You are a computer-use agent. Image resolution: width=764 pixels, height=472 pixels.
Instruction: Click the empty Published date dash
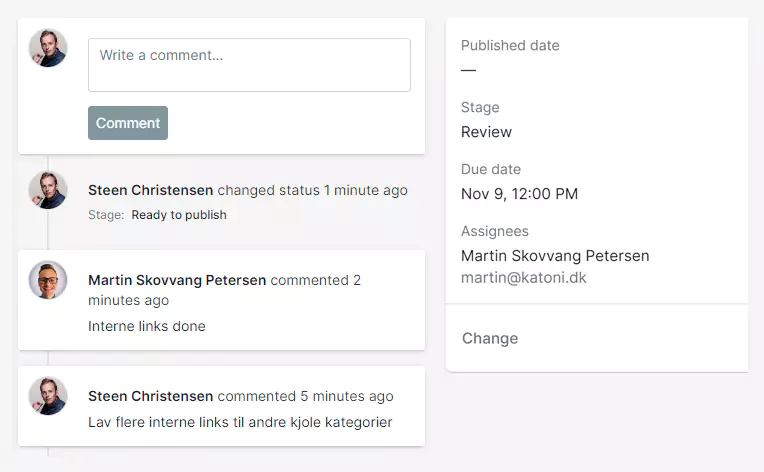[468, 70]
